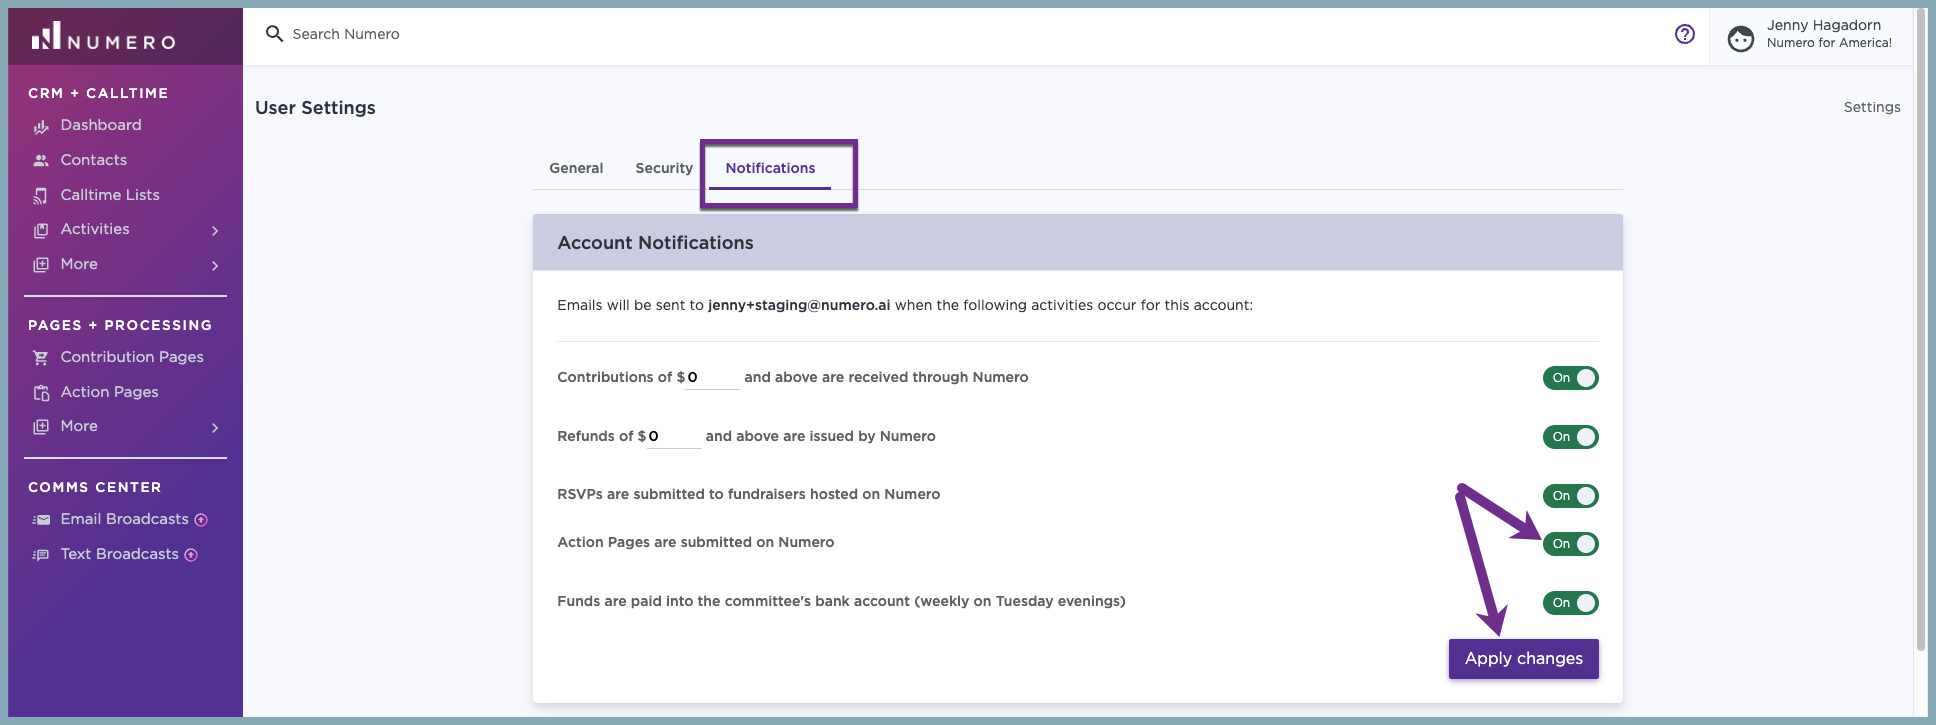Open the help question mark icon
1936x725 pixels.
[1685, 34]
